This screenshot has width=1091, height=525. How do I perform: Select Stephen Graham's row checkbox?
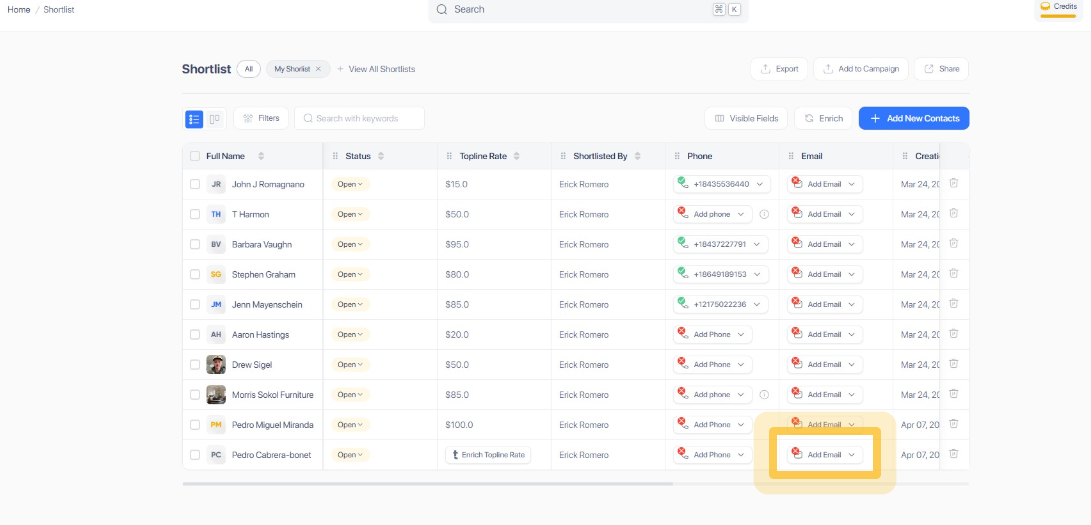[195, 274]
